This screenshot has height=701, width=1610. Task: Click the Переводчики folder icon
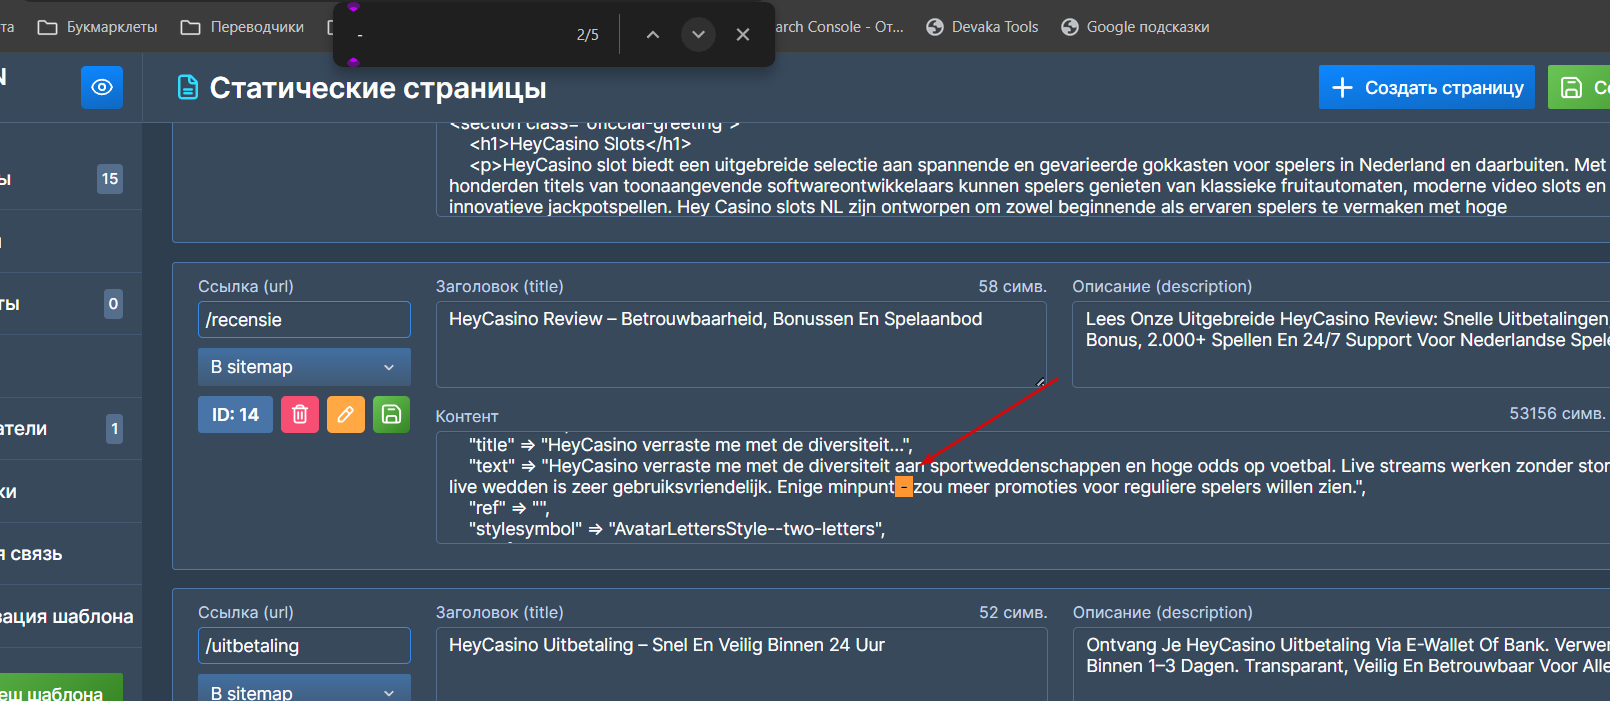point(191,27)
